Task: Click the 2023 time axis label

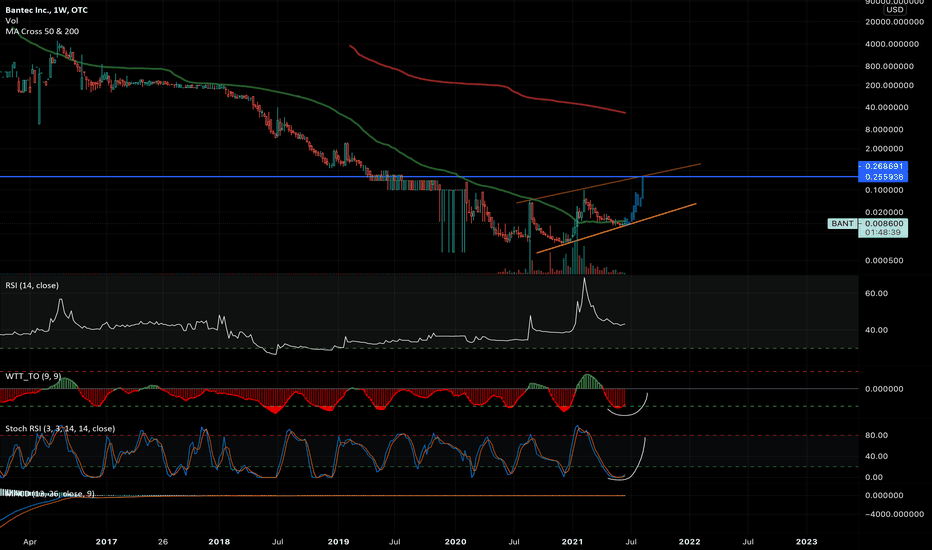Action: pyautogui.click(x=807, y=542)
